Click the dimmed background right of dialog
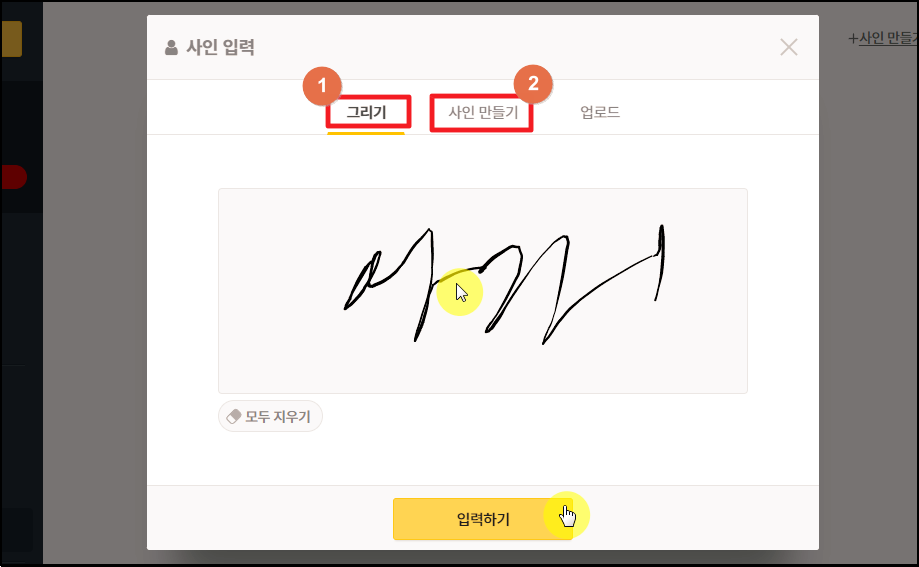This screenshot has width=919, height=567. (867, 293)
